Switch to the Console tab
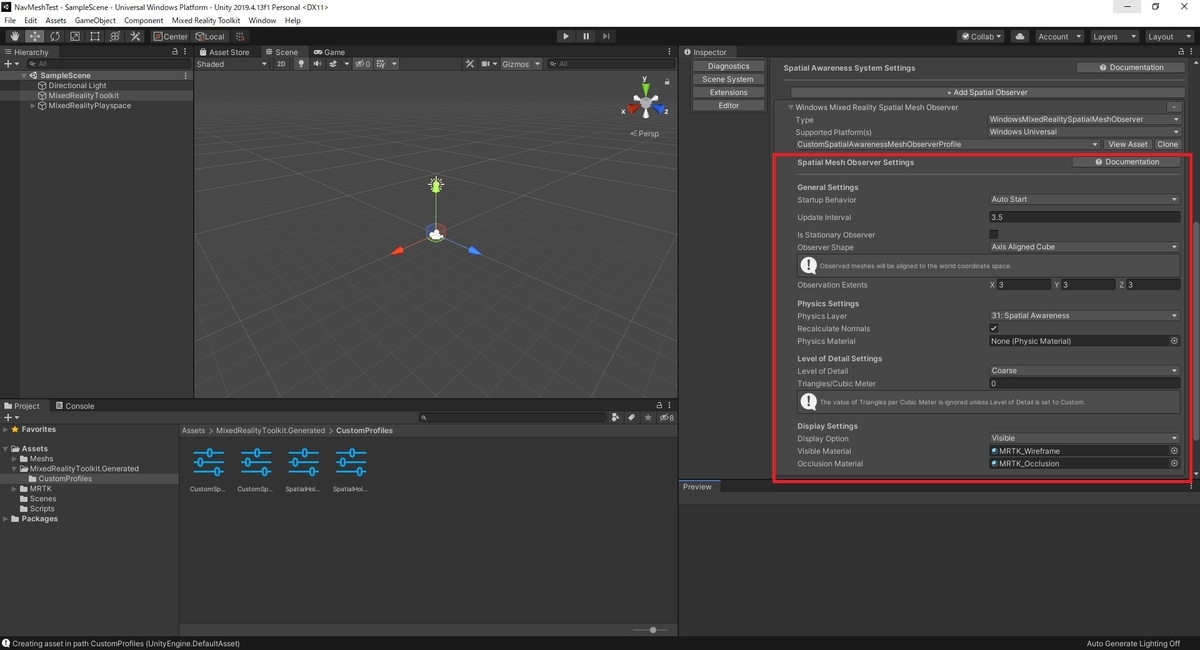Viewport: 1200px width, 650px height. pos(75,406)
